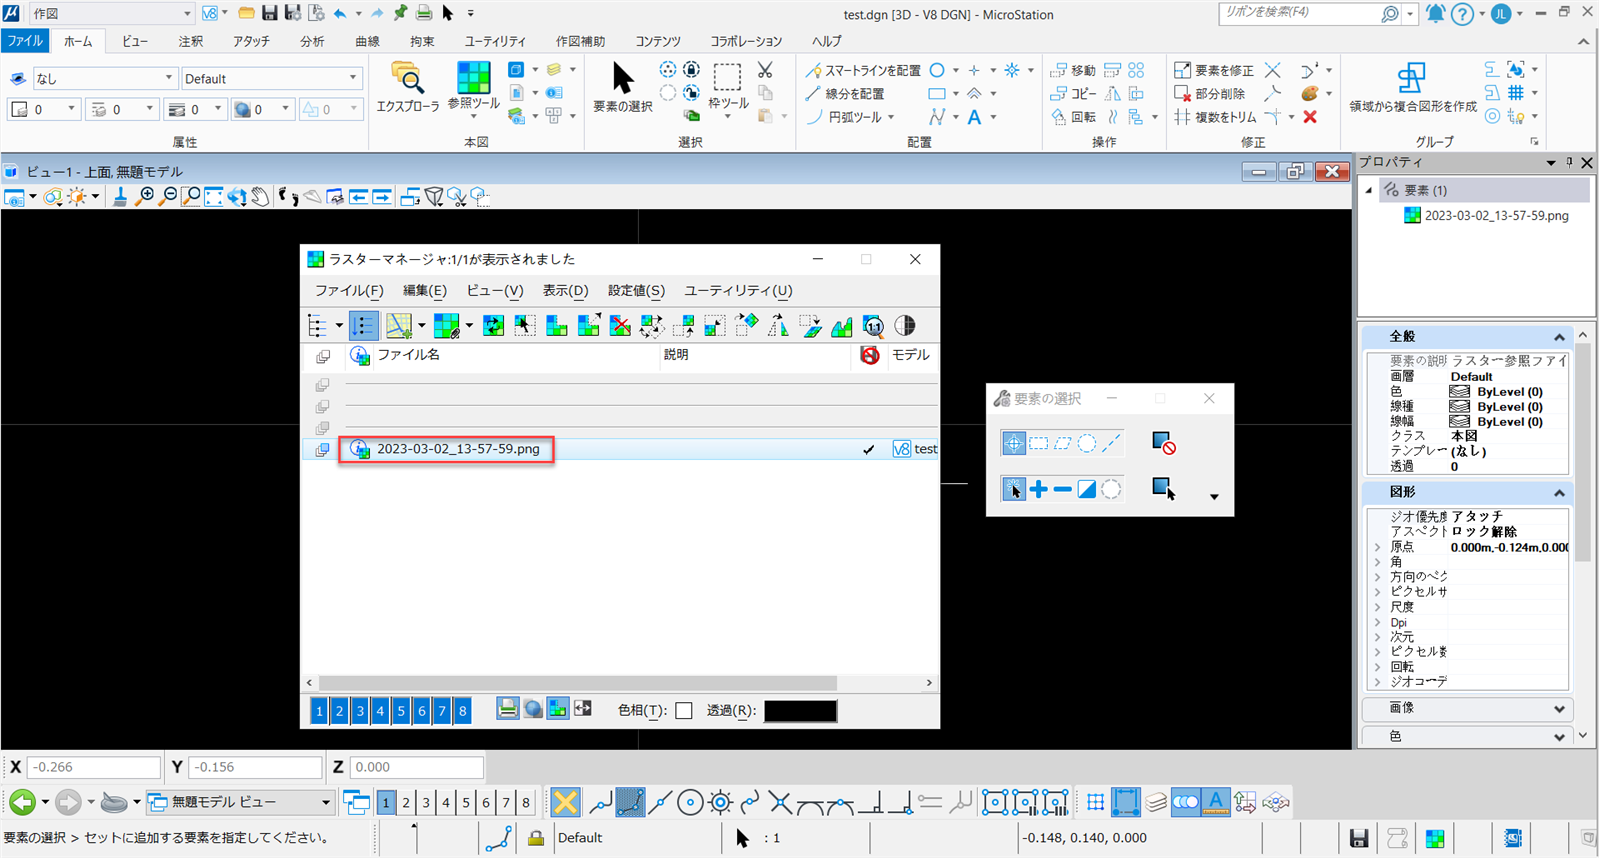Toggle view 7 in the bottom view group bar
Screen dimensions: 1599x858
click(x=506, y=802)
